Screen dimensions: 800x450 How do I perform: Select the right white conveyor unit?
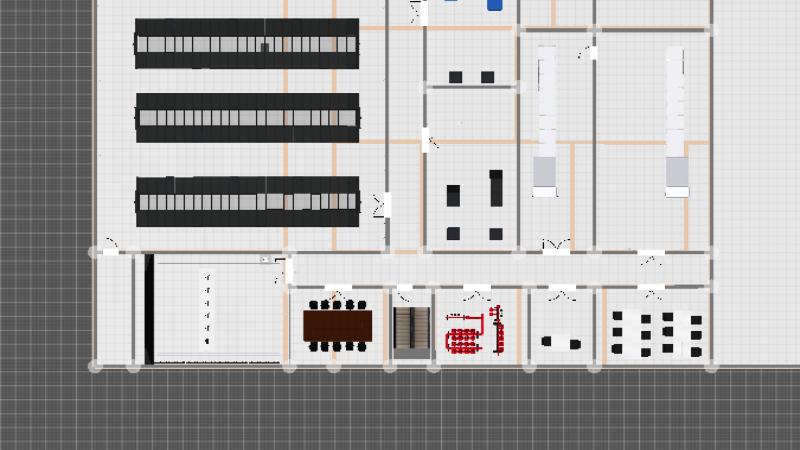[677, 120]
